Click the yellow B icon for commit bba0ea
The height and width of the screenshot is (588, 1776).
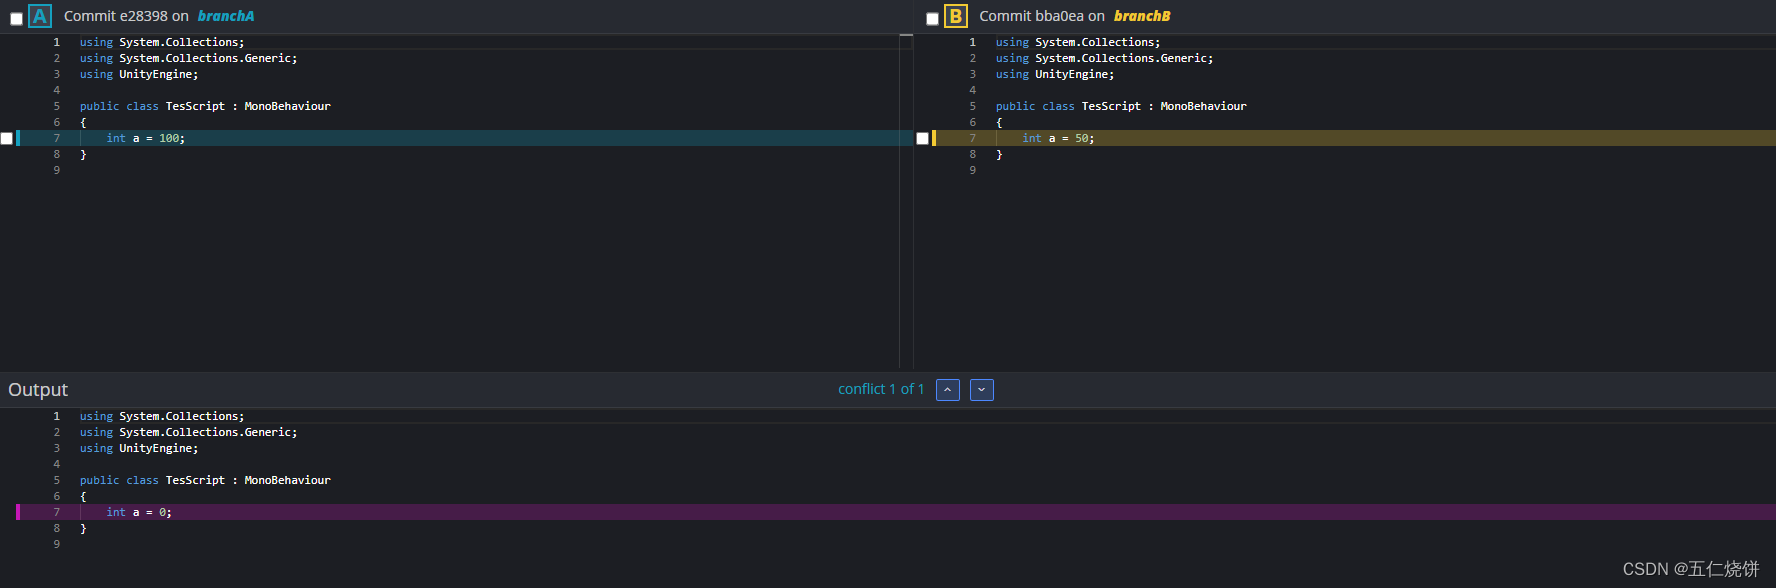coord(956,16)
